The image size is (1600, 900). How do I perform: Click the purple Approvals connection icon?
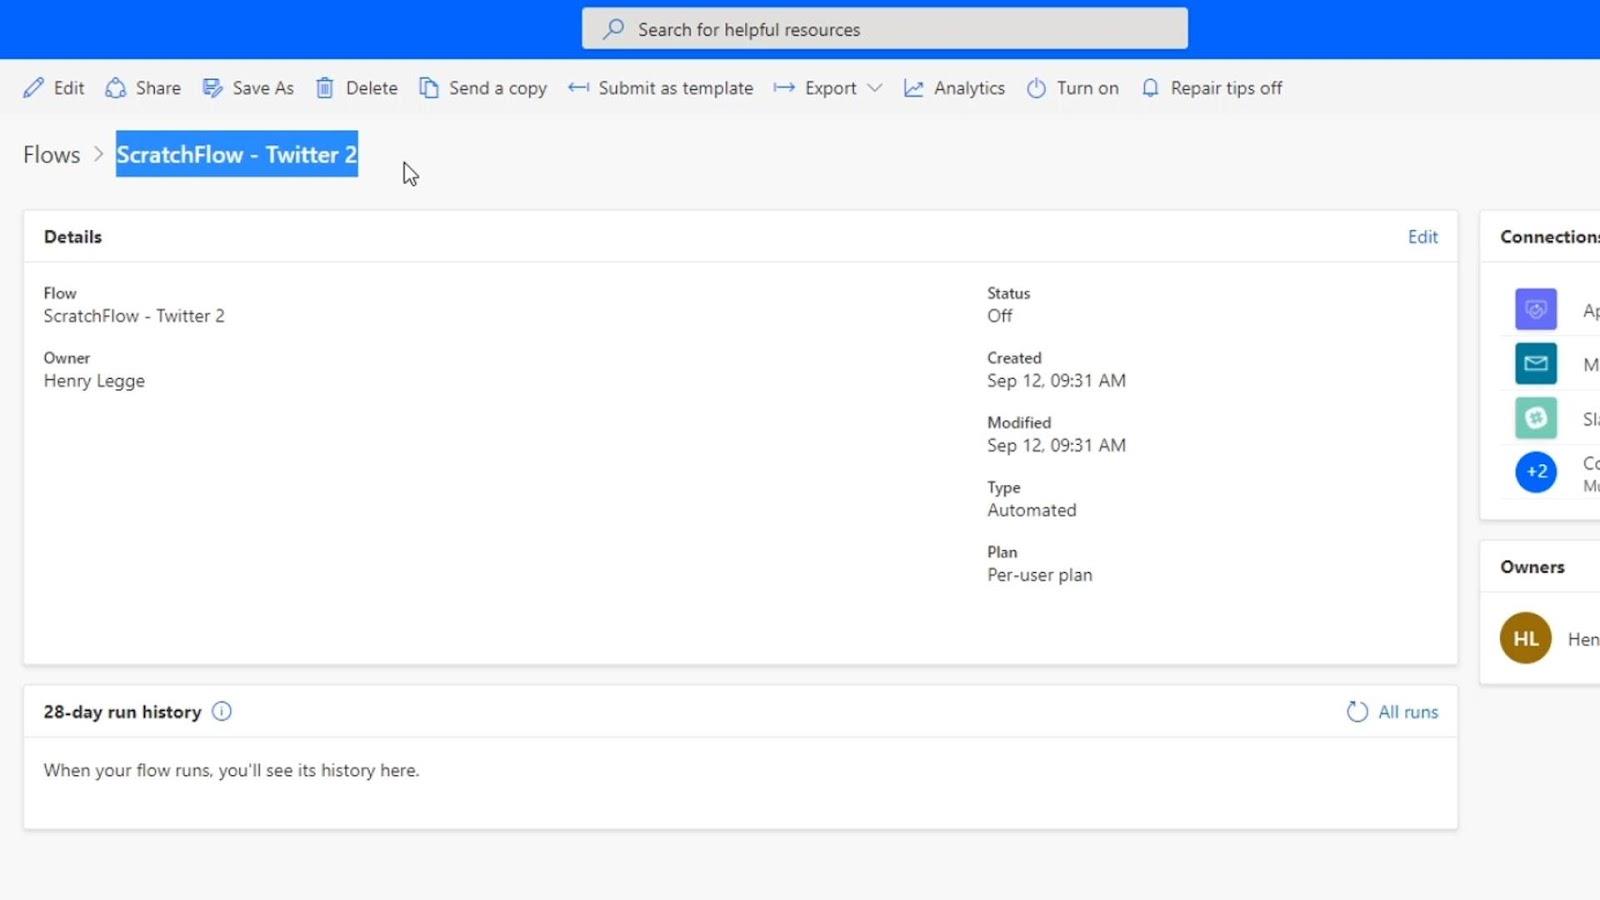pyautogui.click(x=1536, y=309)
